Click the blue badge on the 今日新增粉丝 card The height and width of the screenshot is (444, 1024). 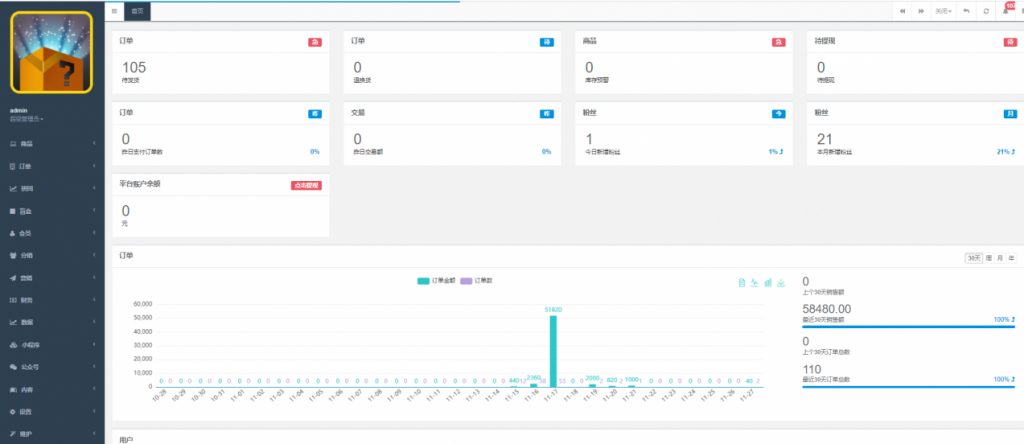pos(778,114)
